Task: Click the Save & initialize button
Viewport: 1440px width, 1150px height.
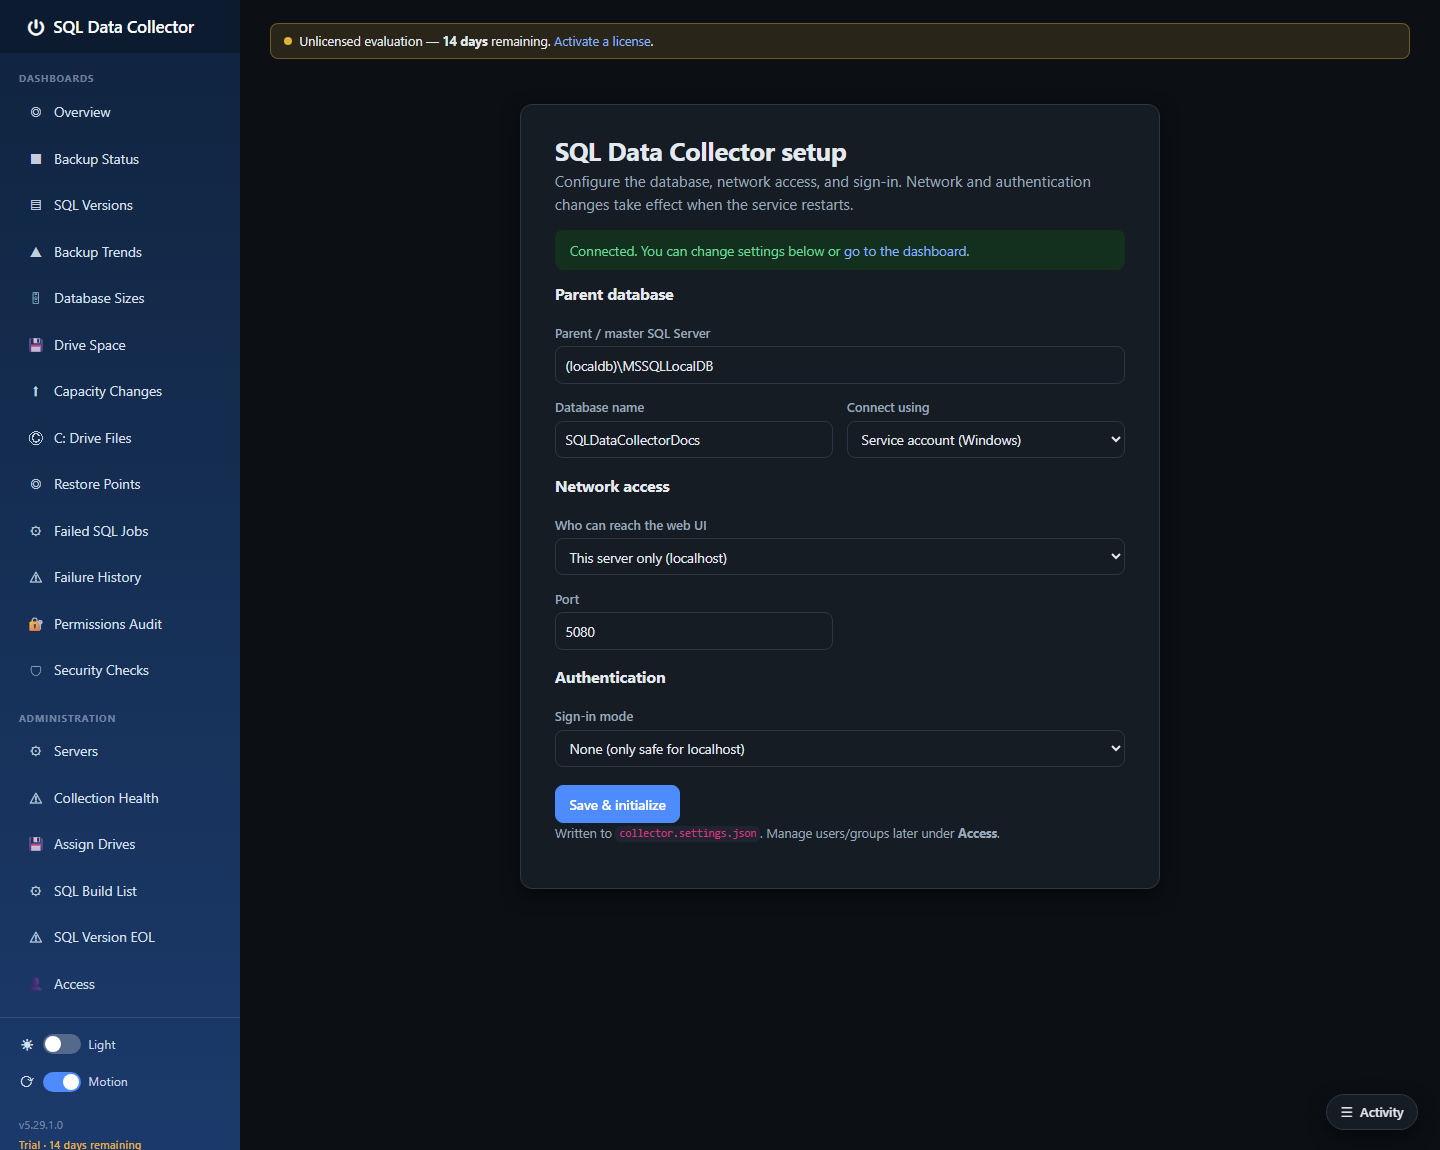Action: point(617,805)
